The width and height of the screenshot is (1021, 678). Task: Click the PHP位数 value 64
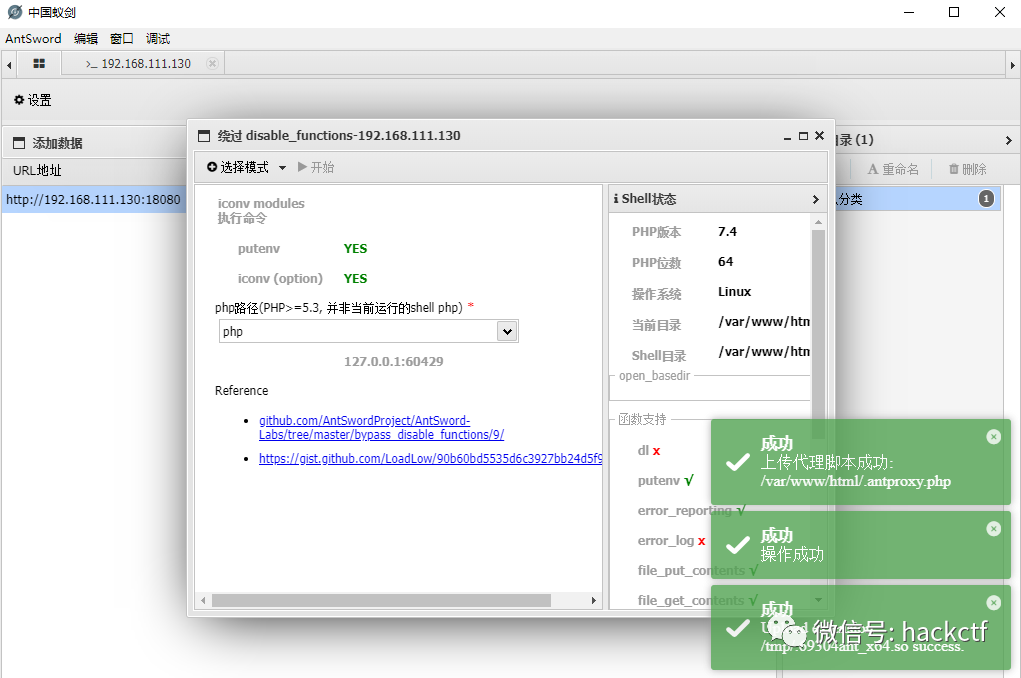(725, 262)
